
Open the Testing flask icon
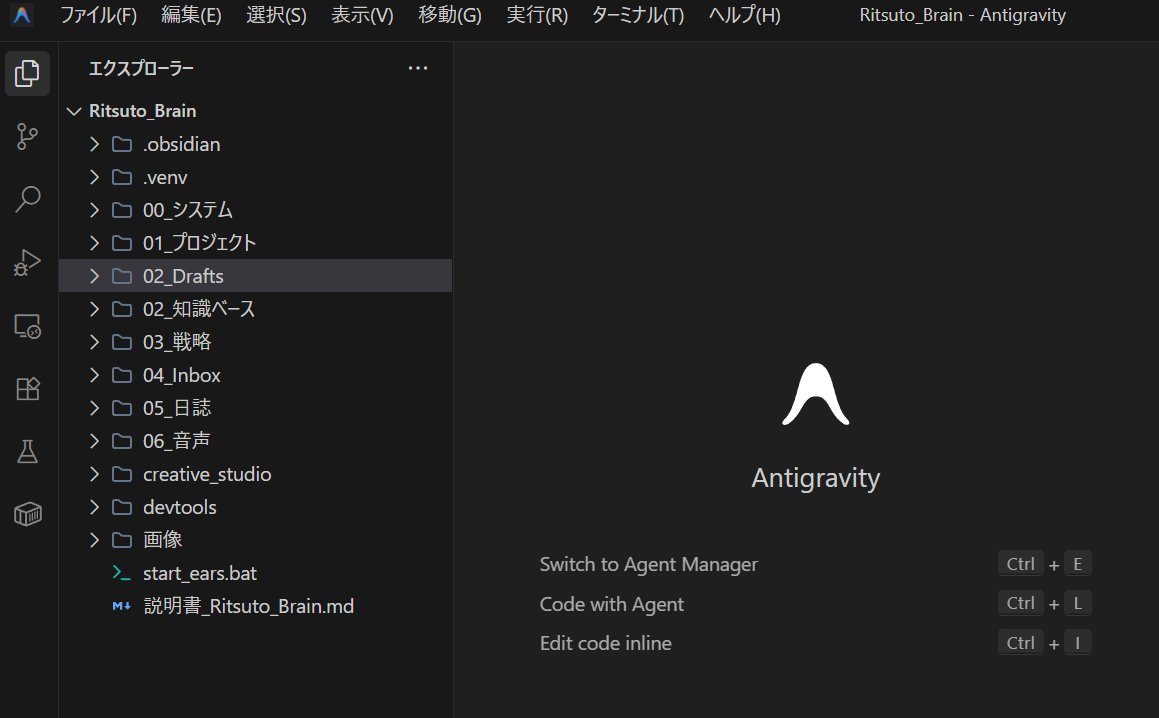coord(27,451)
